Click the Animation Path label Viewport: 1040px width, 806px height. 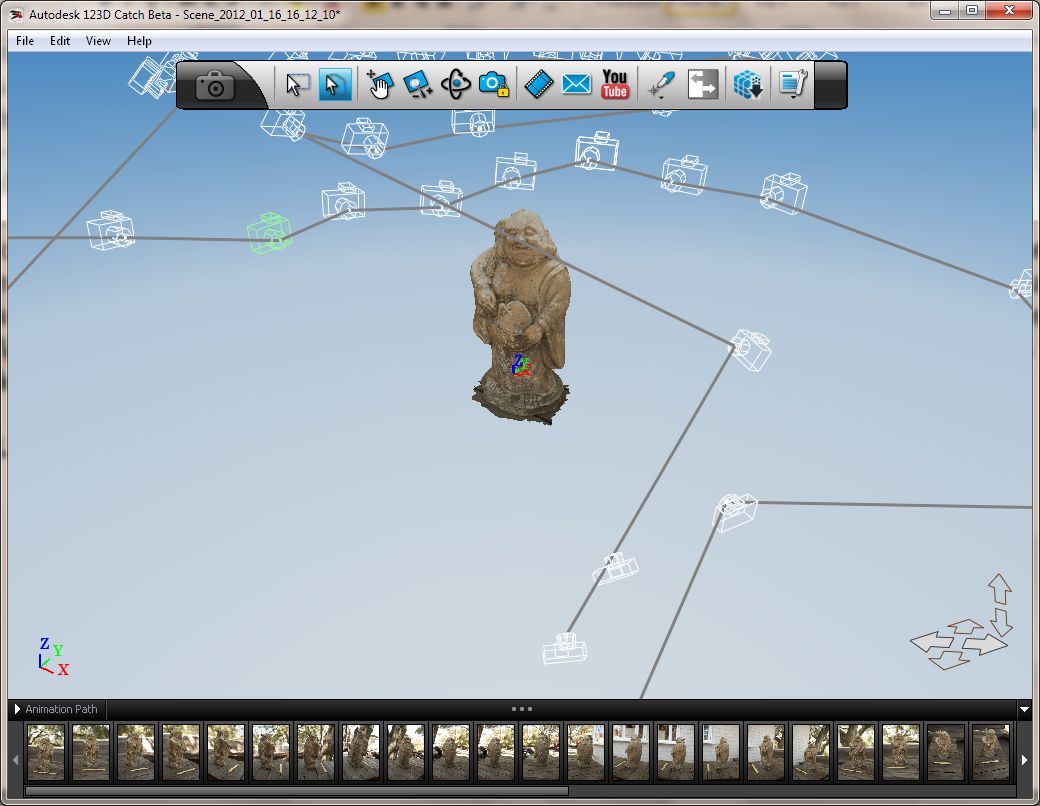[61, 709]
